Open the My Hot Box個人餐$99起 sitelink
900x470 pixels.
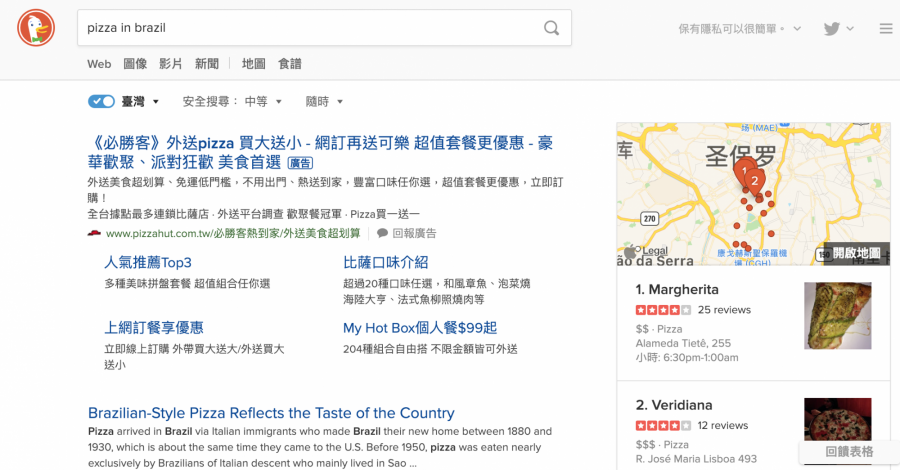coord(420,328)
